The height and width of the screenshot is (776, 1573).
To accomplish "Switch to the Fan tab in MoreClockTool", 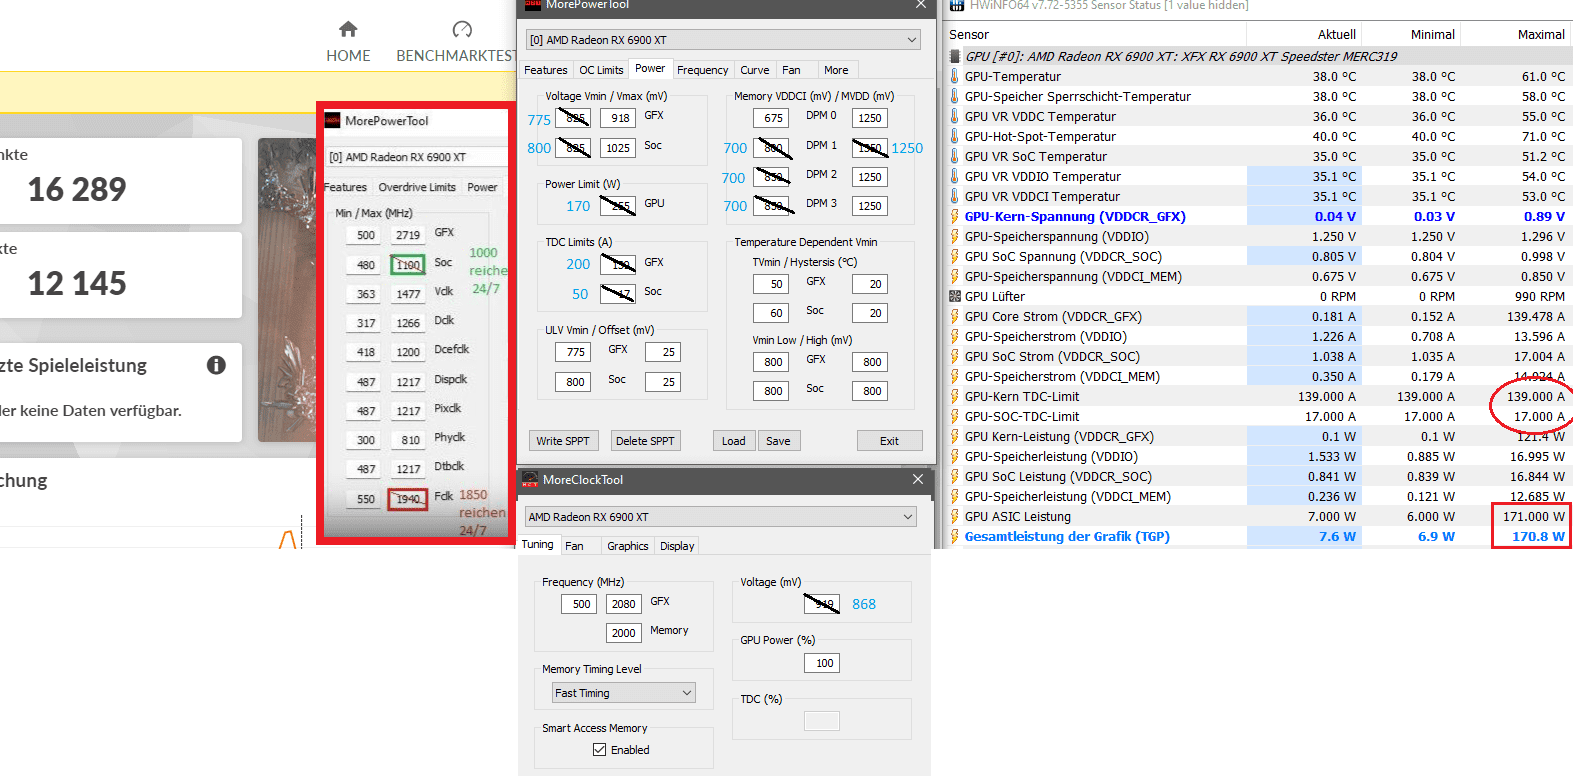I will click(574, 546).
